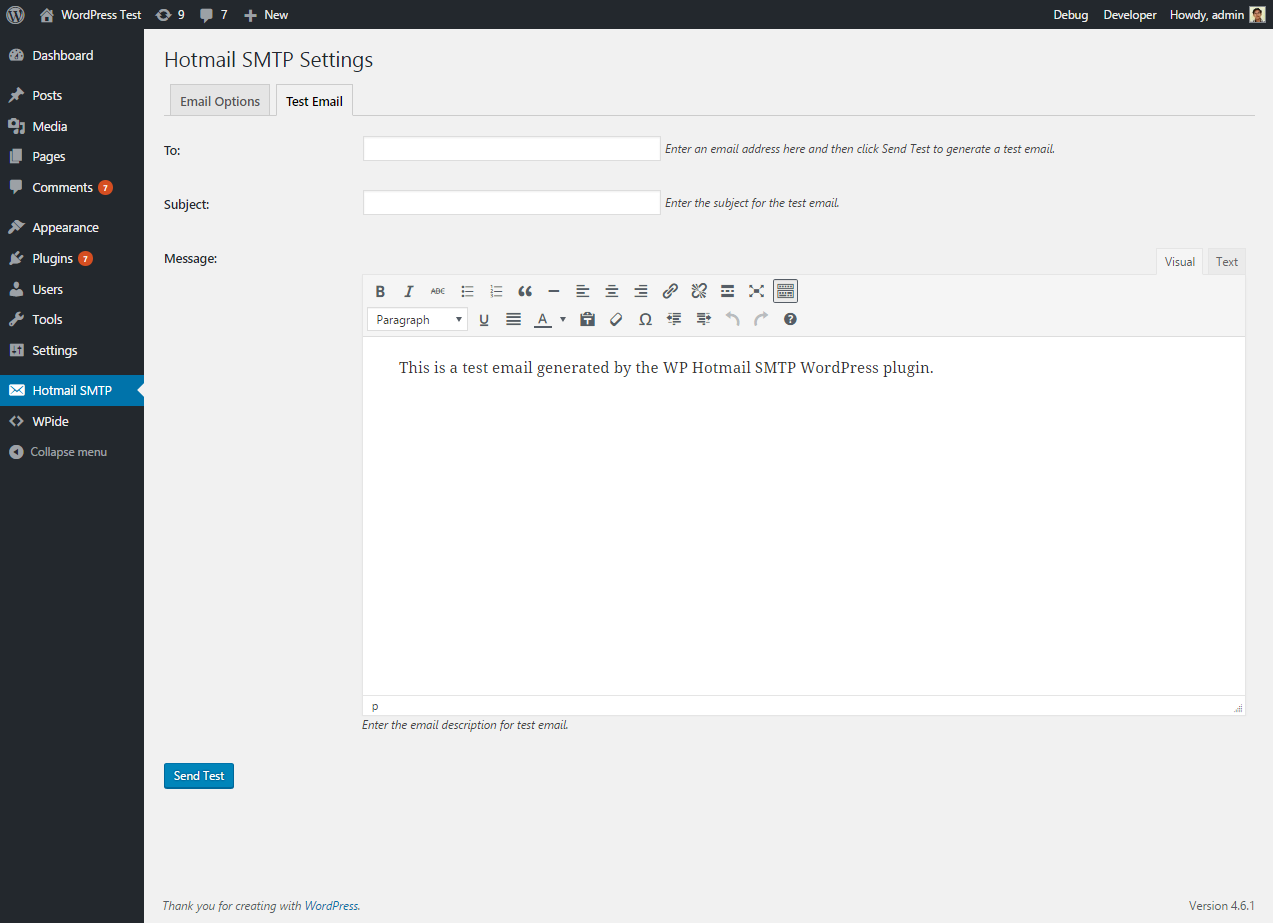Toggle the toolbar kitchen sink
This screenshot has width=1273, height=923.
pyautogui.click(x=786, y=291)
